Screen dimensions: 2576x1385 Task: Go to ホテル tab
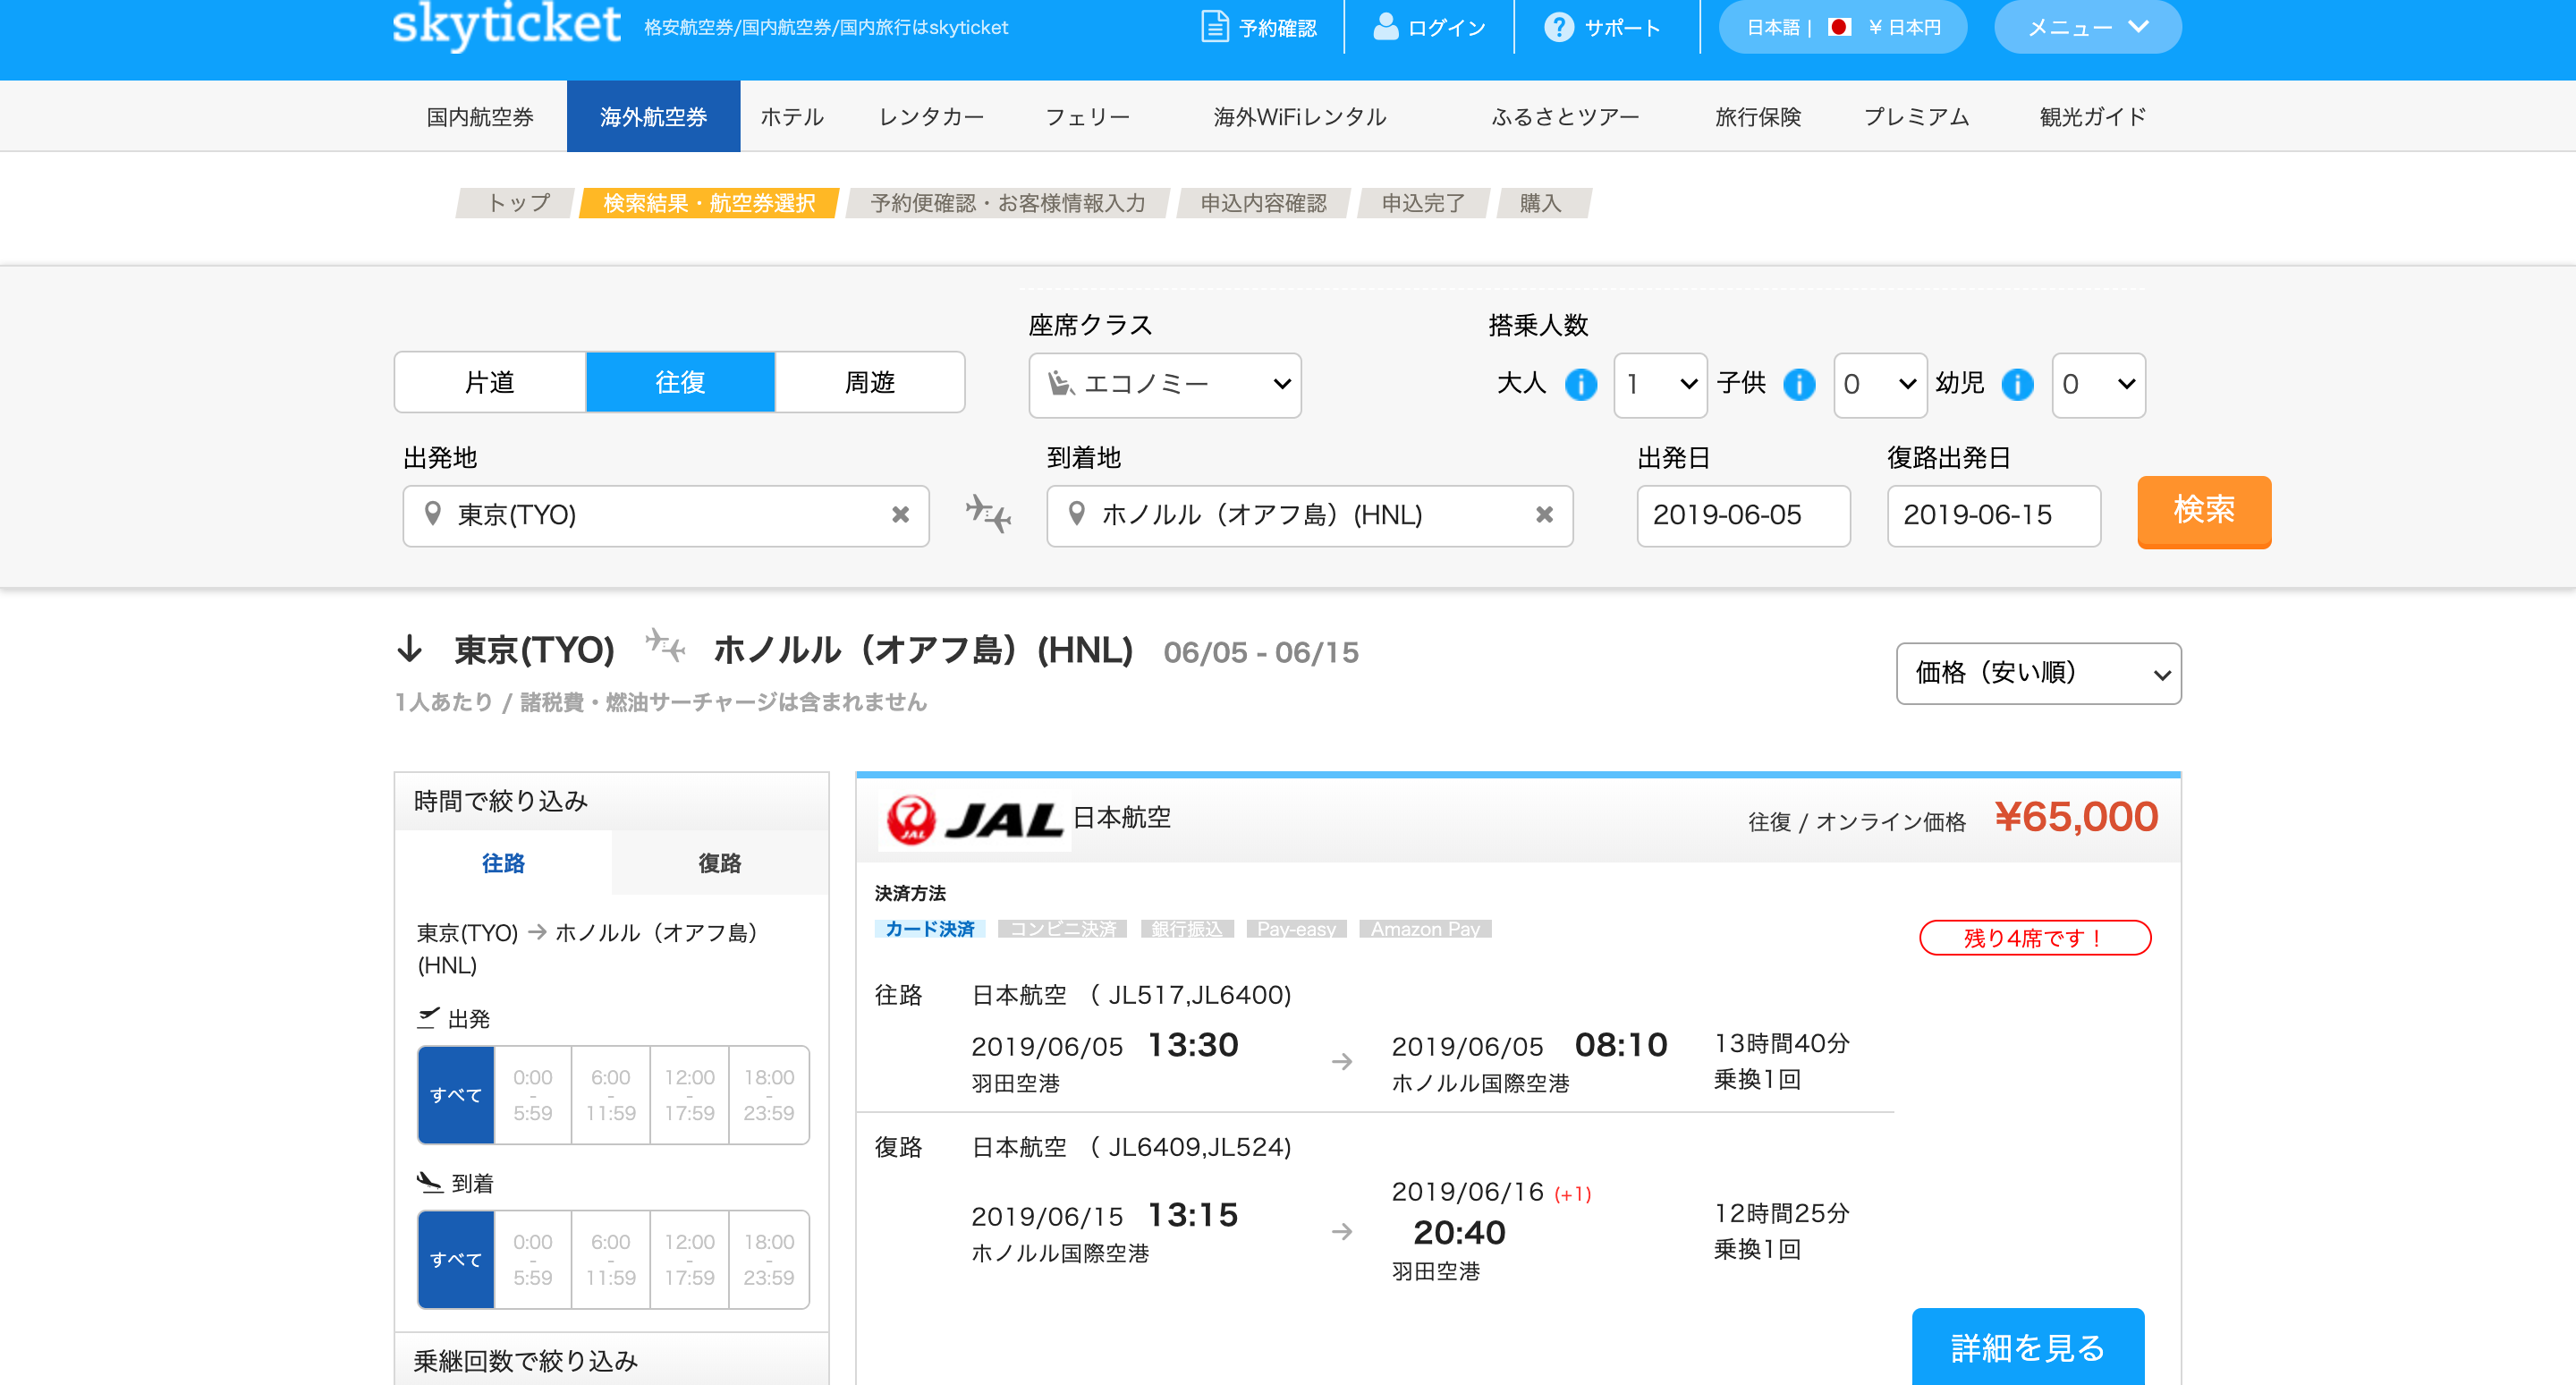(792, 117)
